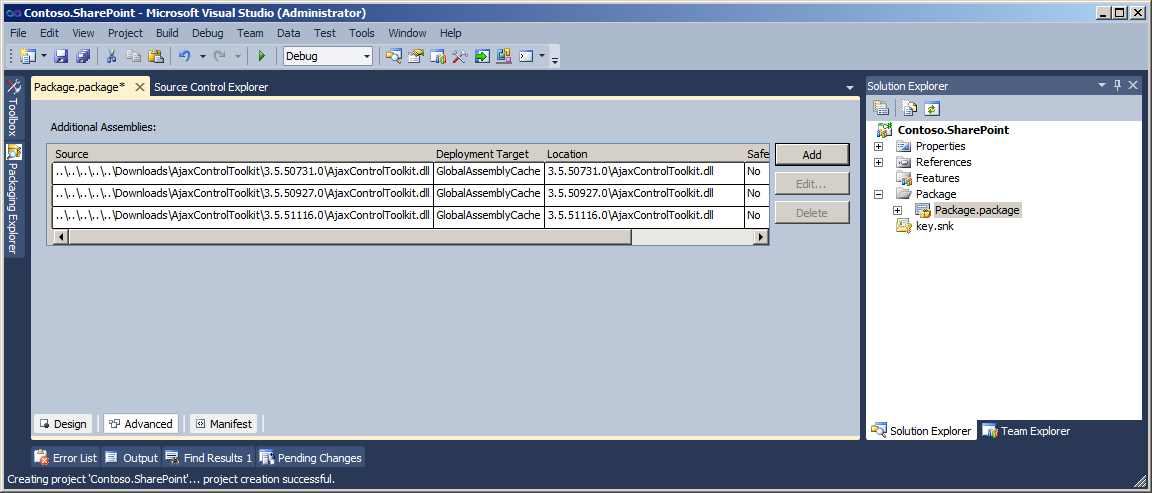Open the Toolbox side panel

pos(15,108)
